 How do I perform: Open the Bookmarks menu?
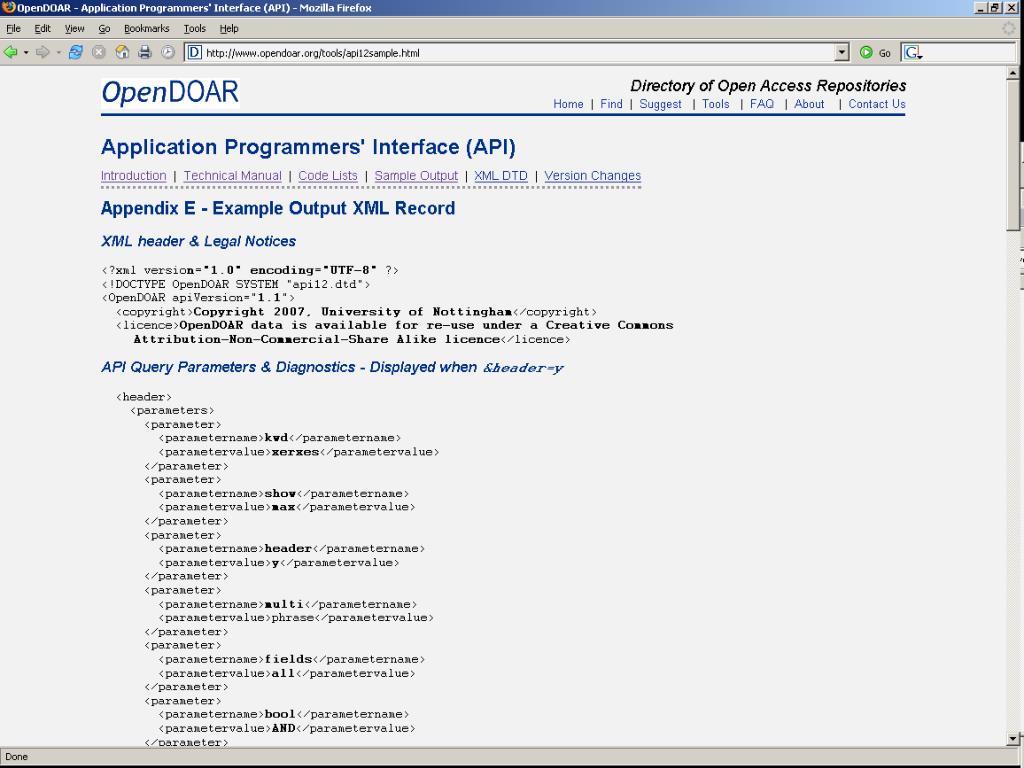click(x=147, y=29)
